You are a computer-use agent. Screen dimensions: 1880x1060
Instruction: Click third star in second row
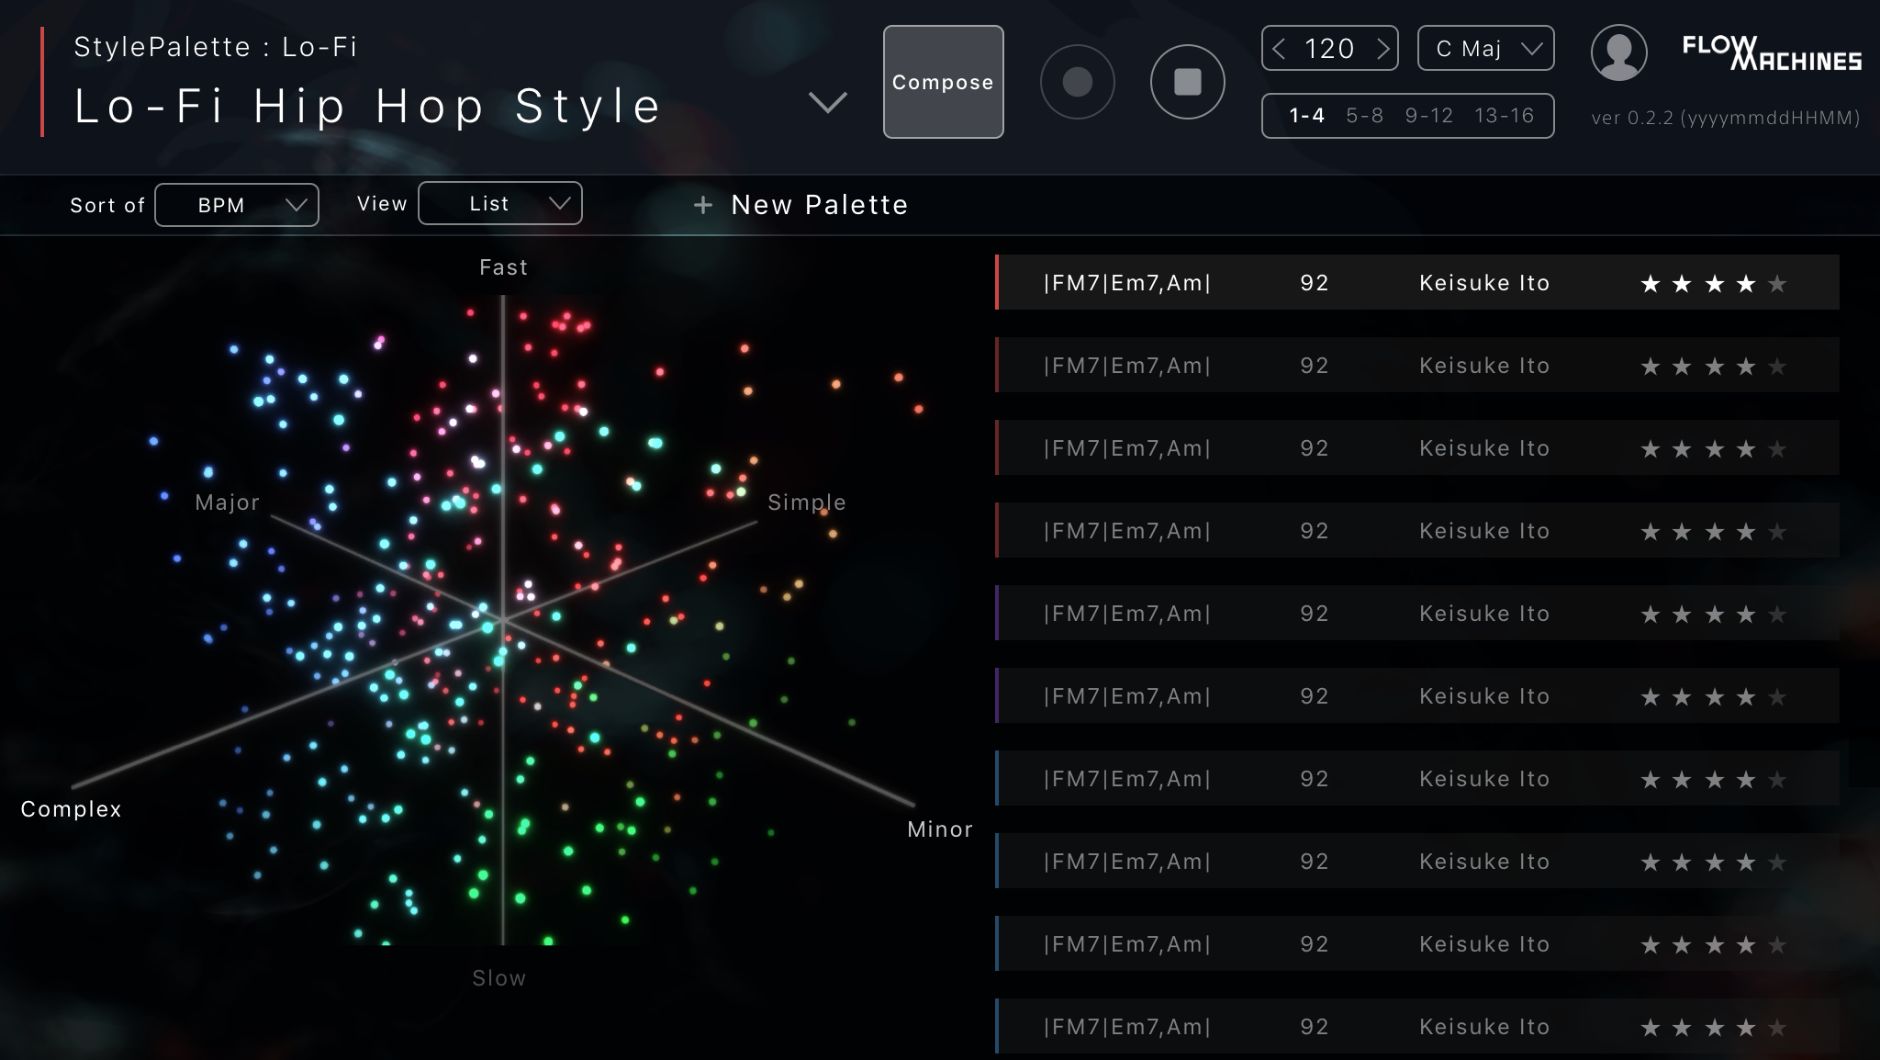pos(1714,367)
